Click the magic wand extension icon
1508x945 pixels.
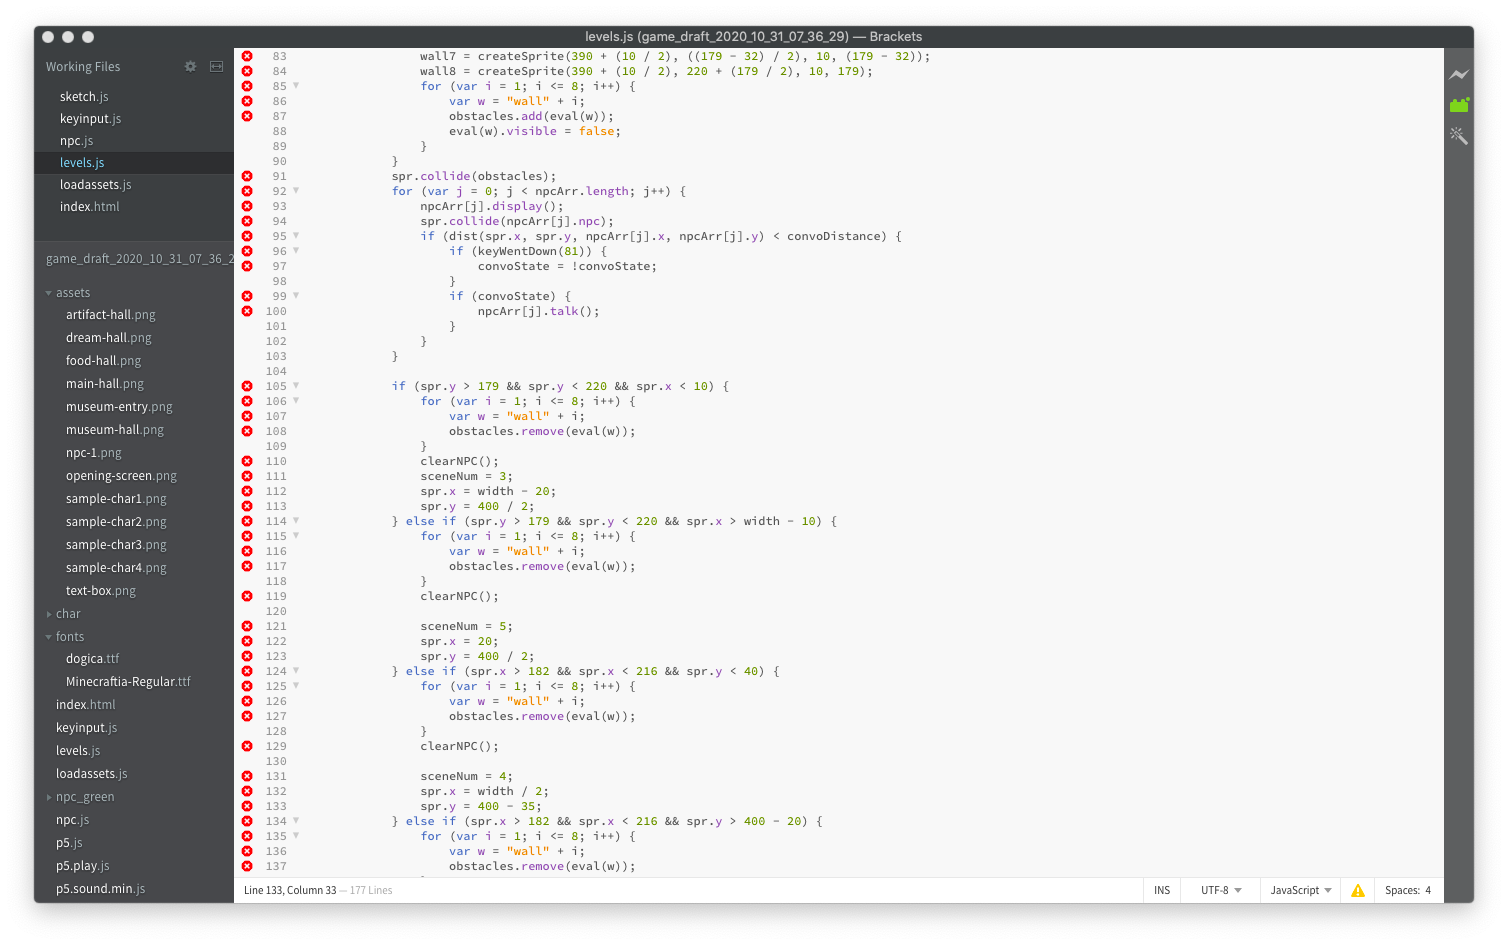(1460, 136)
